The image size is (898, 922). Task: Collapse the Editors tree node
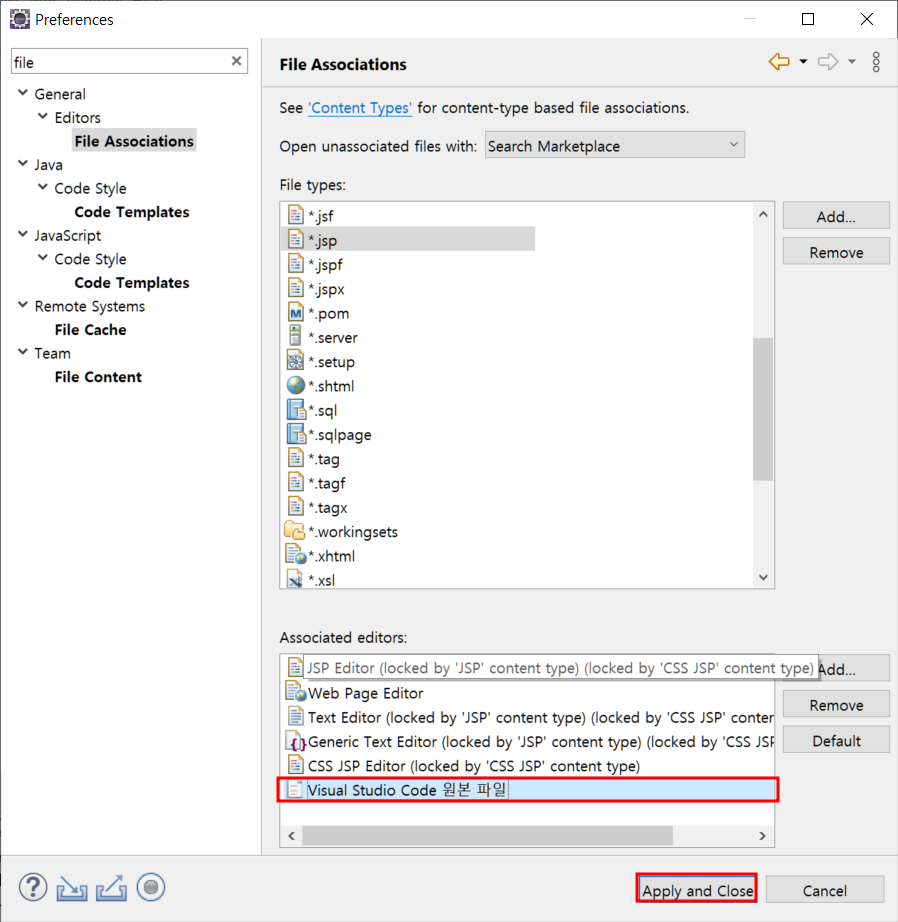point(43,116)
